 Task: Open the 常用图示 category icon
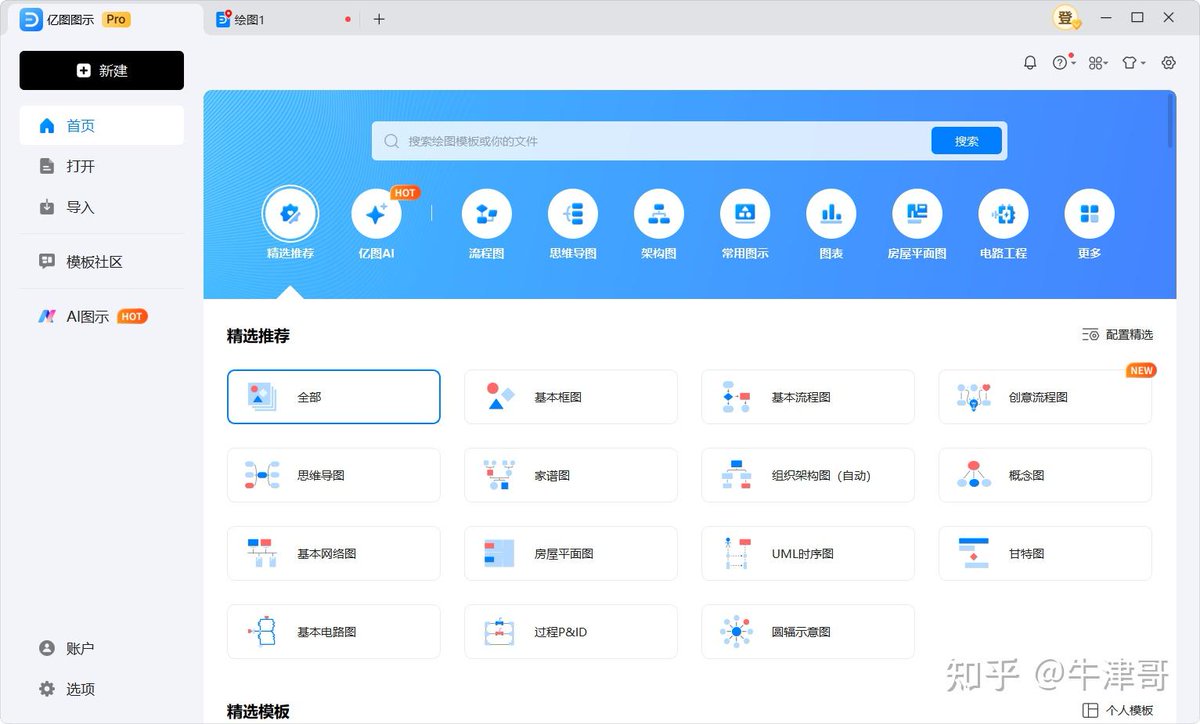click(745, 214)
